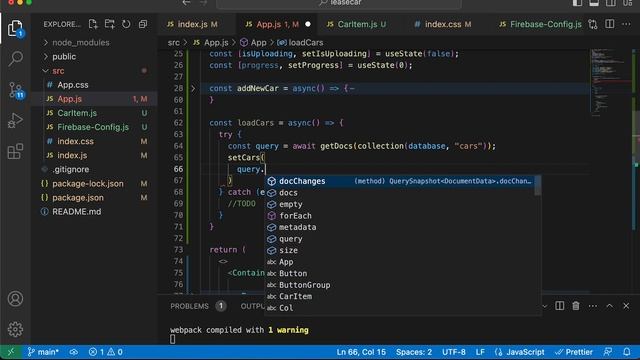The height and width of the screenshot is (360, 640).
Task: Click the suggestion list scrollbar thumb
Action: point(538,186)
